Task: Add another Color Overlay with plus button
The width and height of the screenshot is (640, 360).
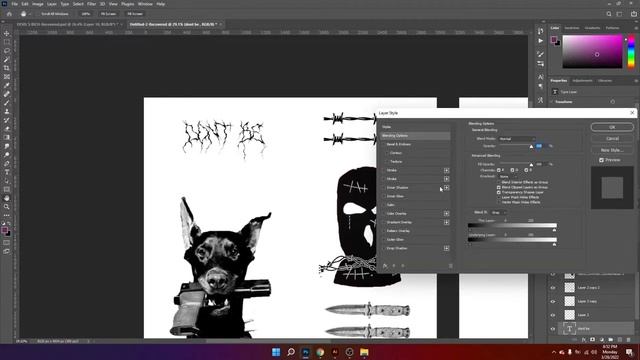Action: click(x=447, y=213)
